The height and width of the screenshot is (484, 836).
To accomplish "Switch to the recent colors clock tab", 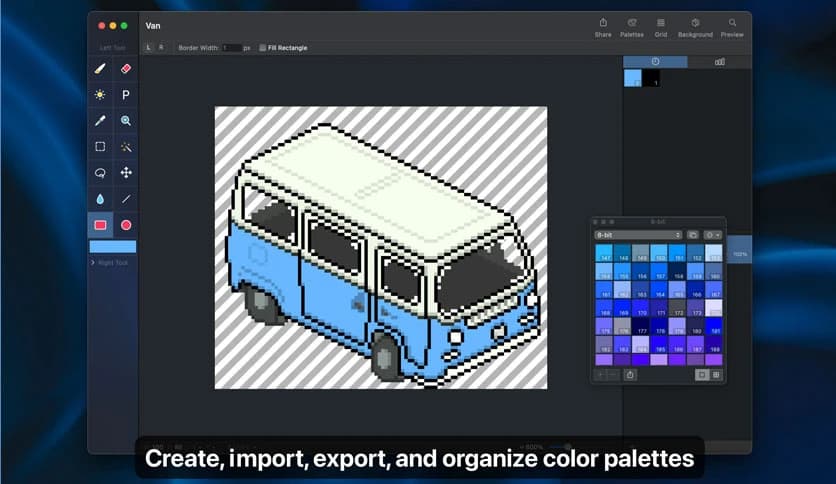I will click(x=655, y=62).
